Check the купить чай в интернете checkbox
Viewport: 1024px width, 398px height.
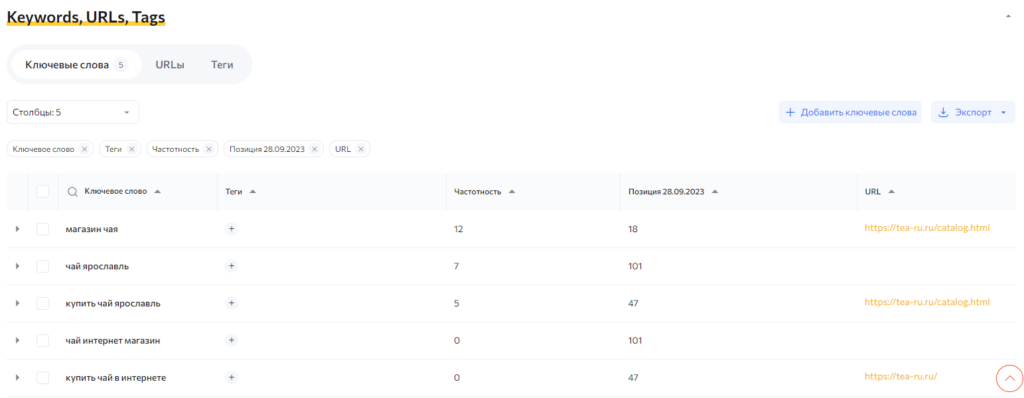click(42, 378)
